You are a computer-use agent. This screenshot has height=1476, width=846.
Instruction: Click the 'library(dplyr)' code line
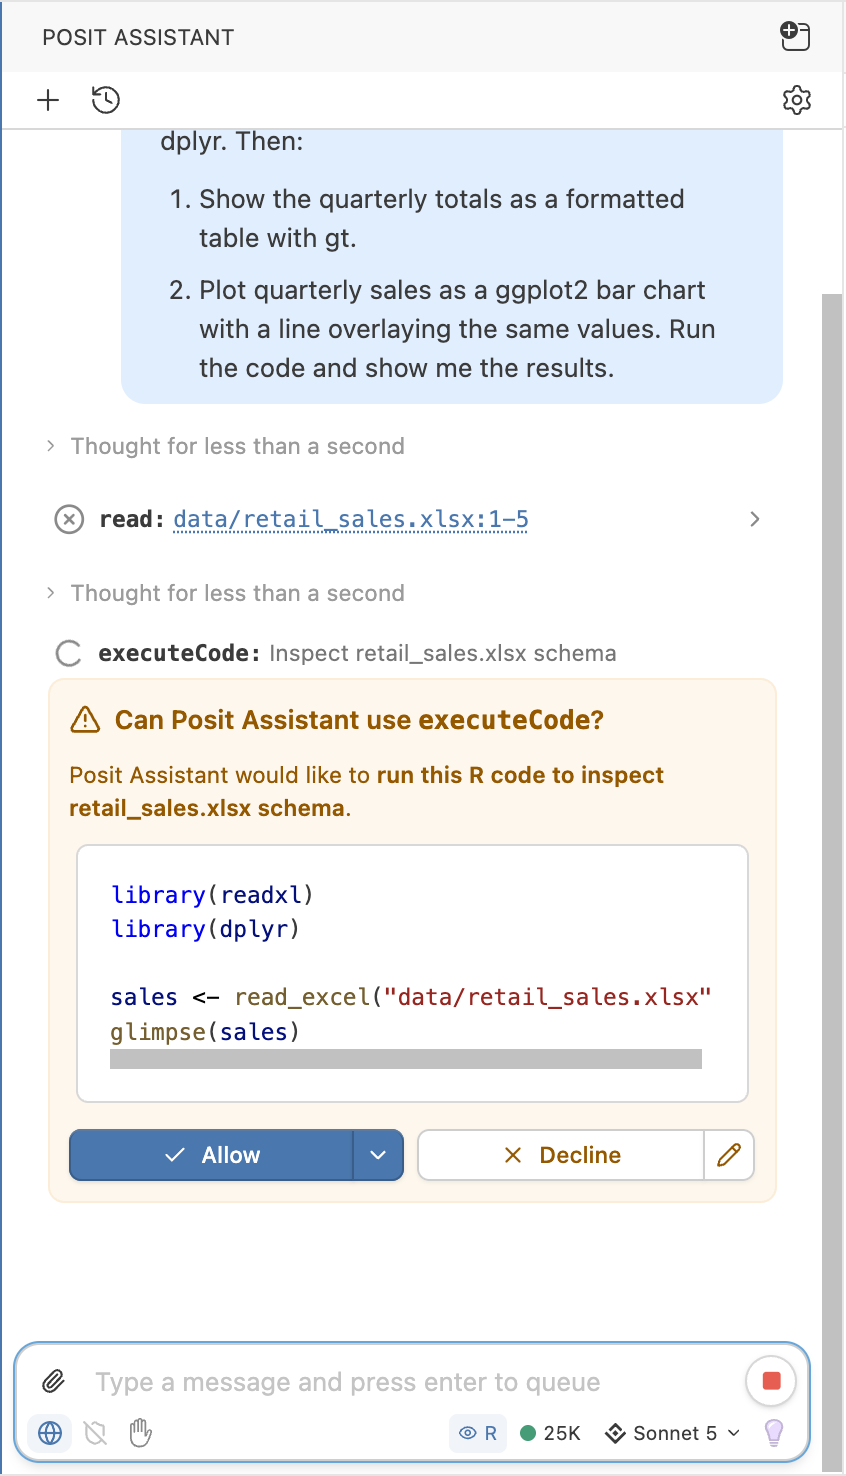point(205,929)
